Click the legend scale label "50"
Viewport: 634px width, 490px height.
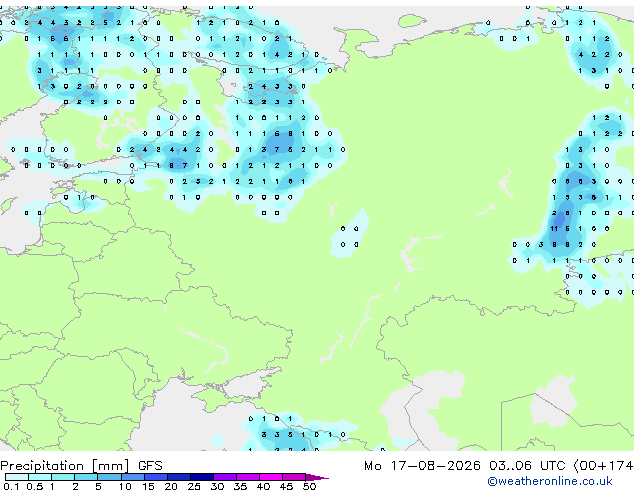(309, 486)
